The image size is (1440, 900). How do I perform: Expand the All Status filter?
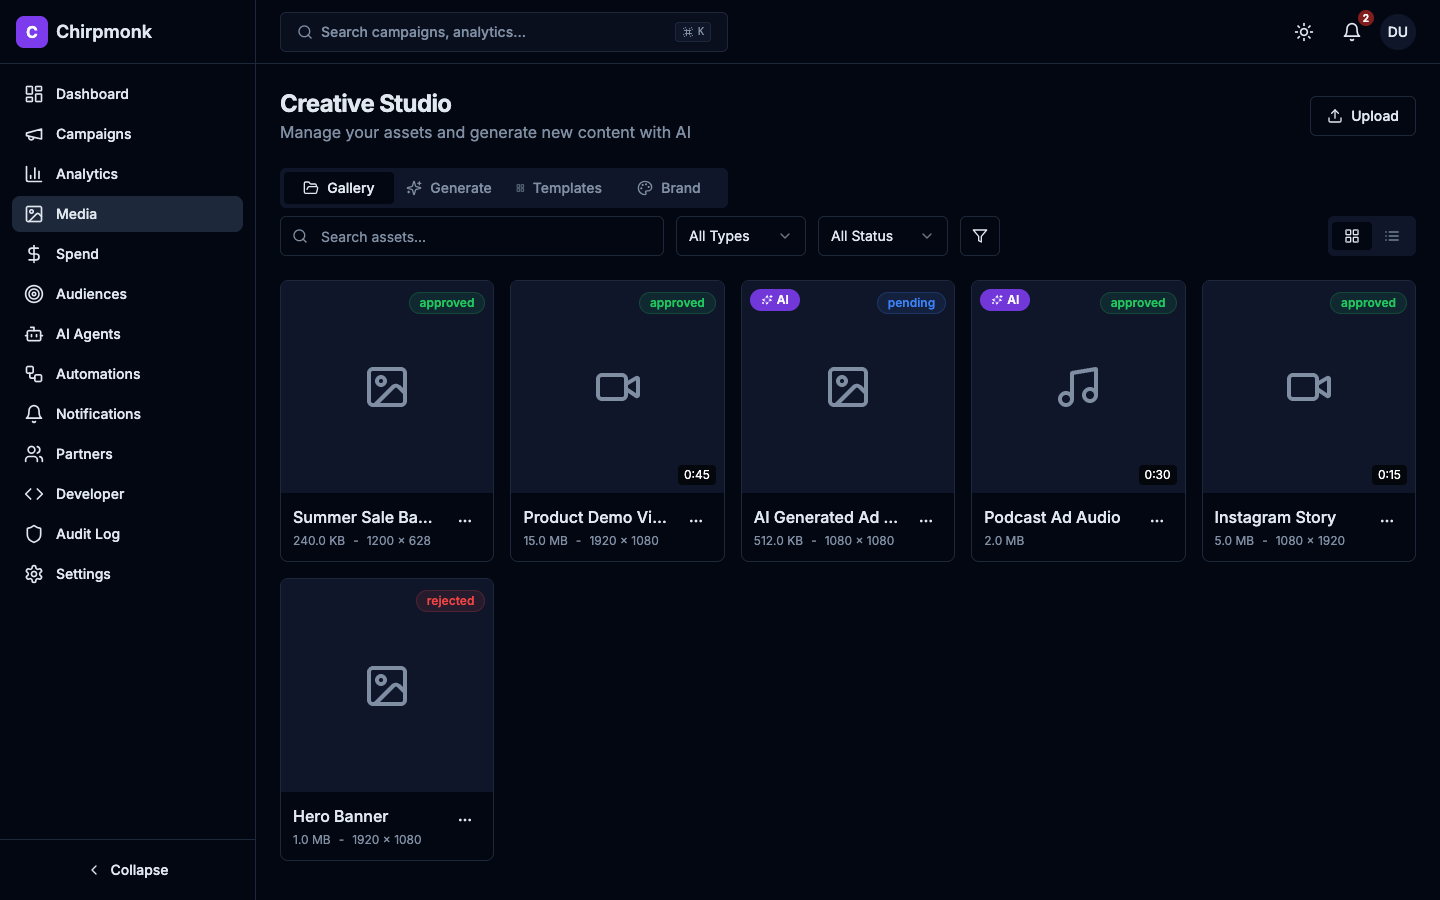point(882,236)
